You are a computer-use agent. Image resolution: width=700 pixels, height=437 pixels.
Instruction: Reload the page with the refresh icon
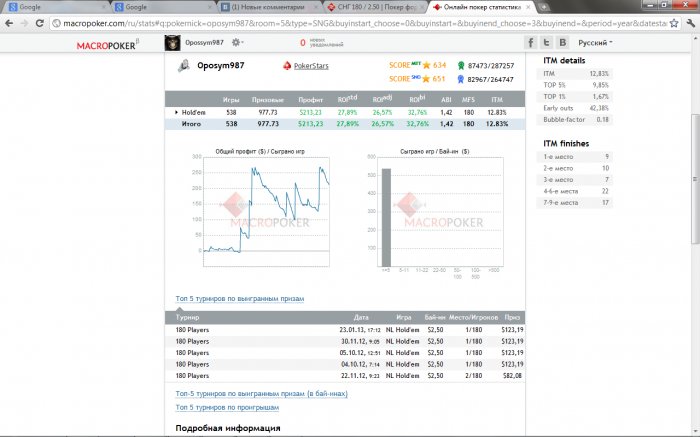coord(39,23)
